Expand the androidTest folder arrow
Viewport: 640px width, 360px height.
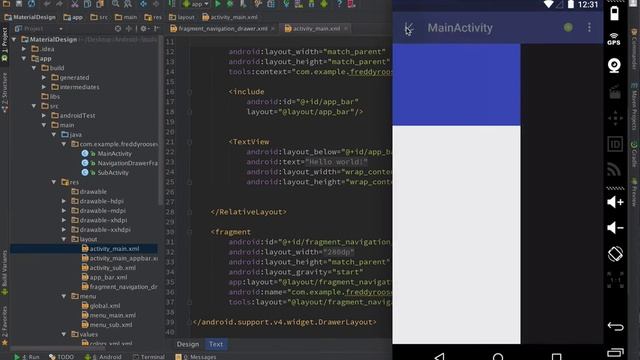point(44,116)
